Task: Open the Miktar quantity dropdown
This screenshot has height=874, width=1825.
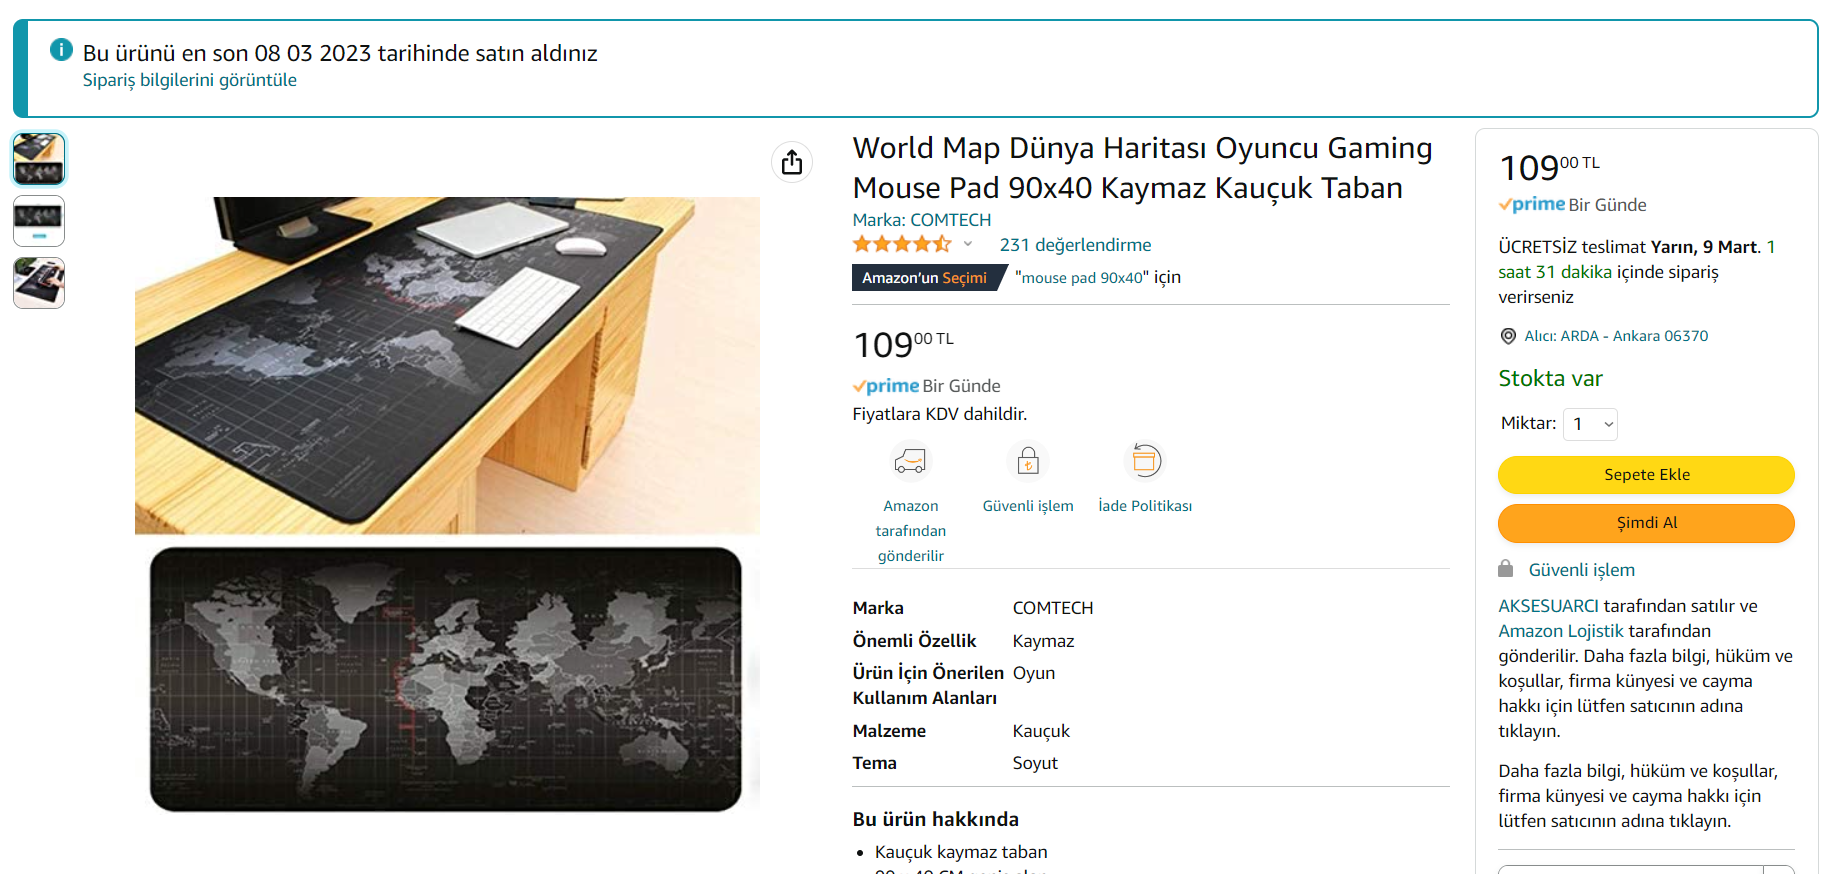Action: coord(1591,424)
